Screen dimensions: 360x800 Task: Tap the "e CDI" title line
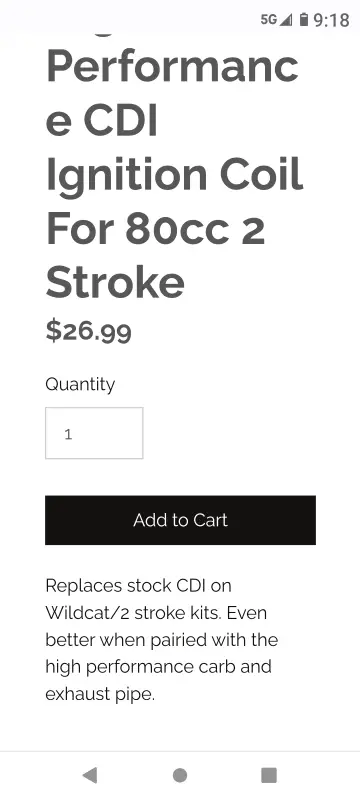click(x=101, y=121)
